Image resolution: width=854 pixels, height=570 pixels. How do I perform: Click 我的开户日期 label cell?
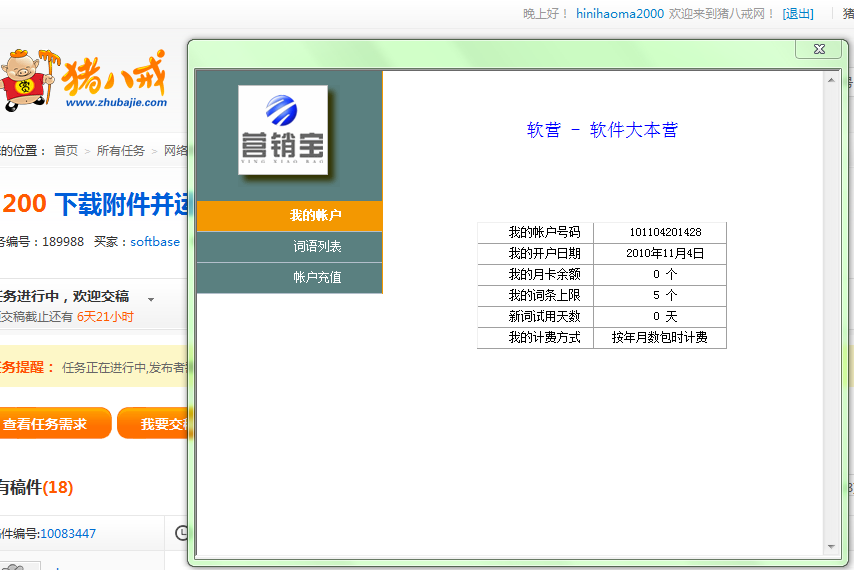(535, 254)
